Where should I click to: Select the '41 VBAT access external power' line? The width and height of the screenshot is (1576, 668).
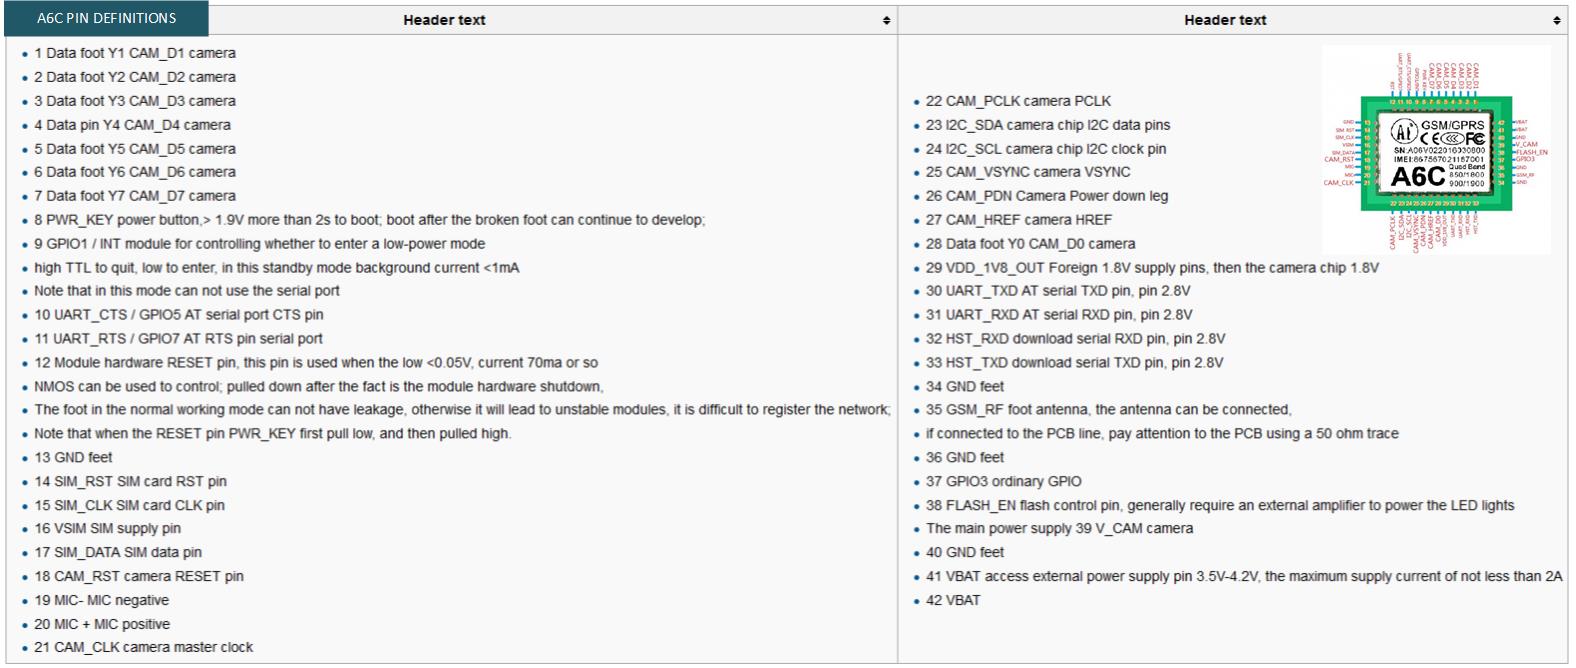coord(1243,577)
